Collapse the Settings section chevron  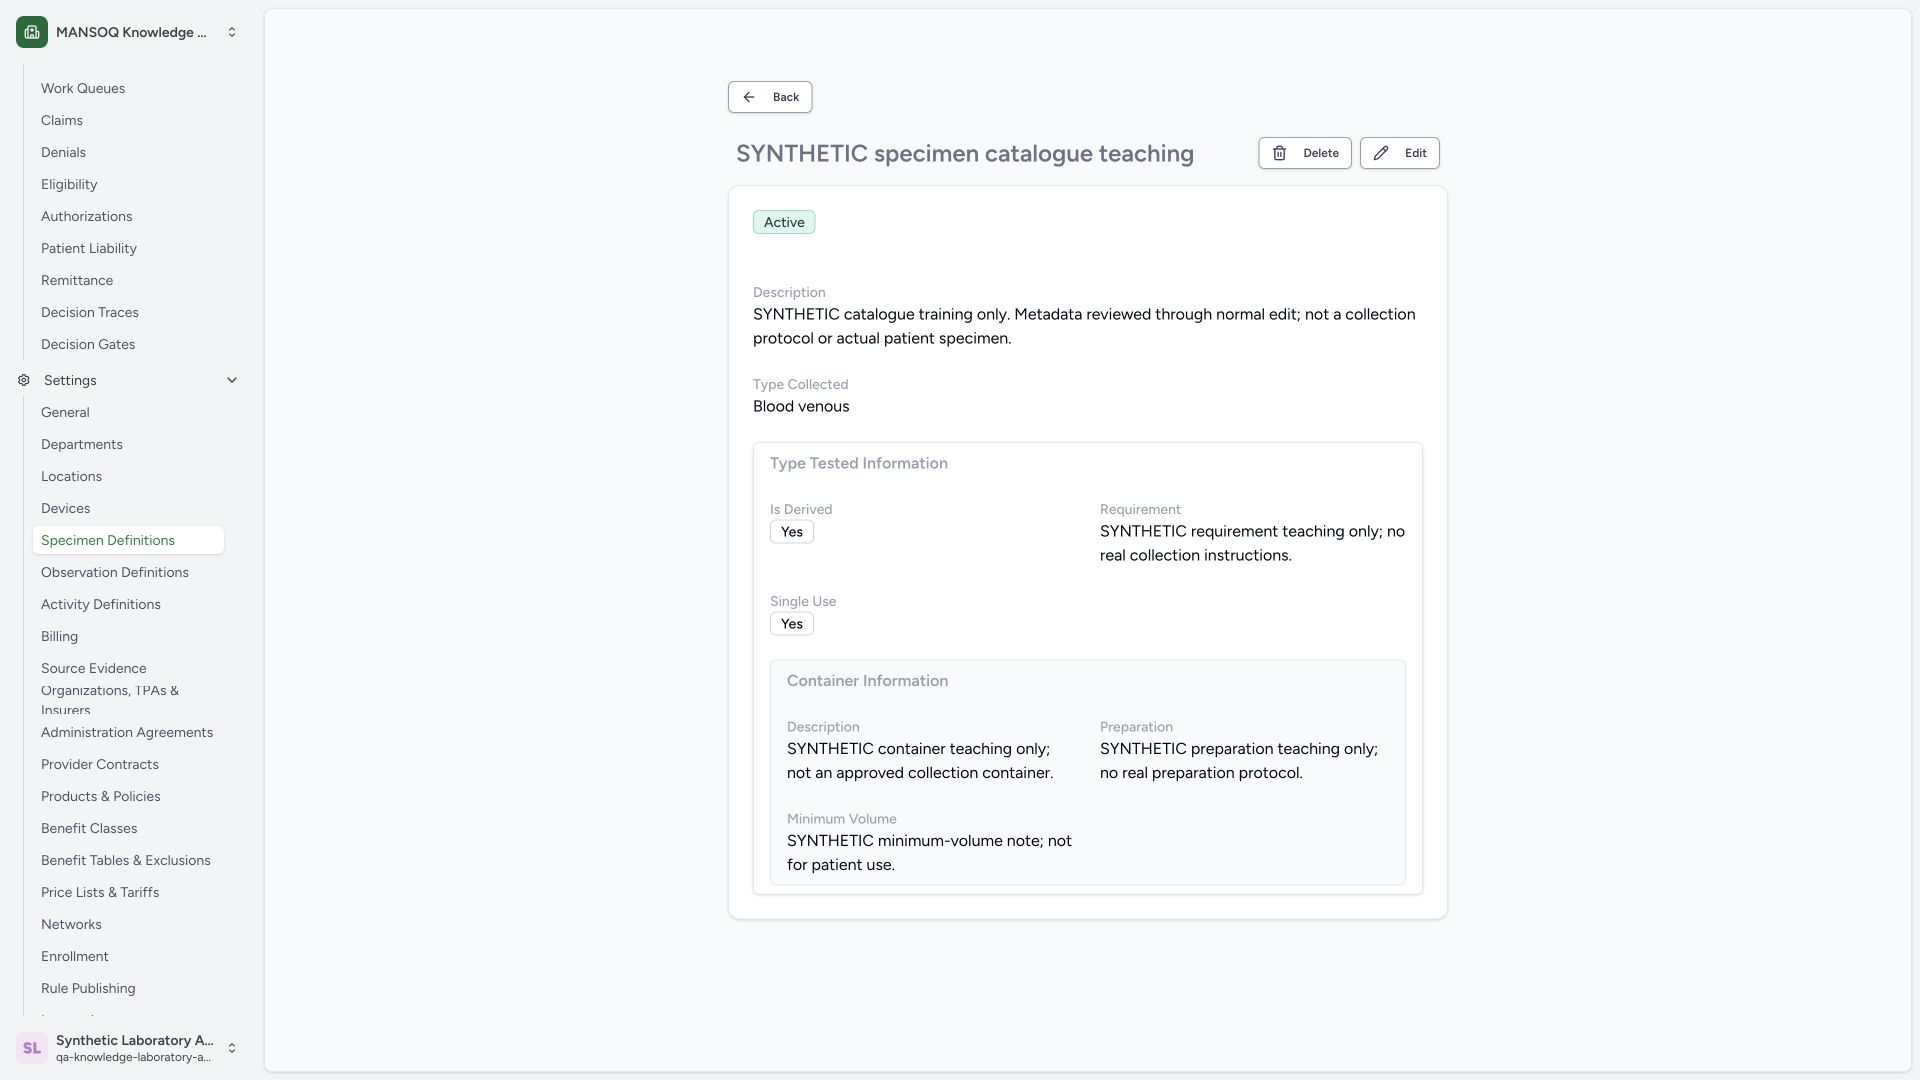tap(232, 380)
